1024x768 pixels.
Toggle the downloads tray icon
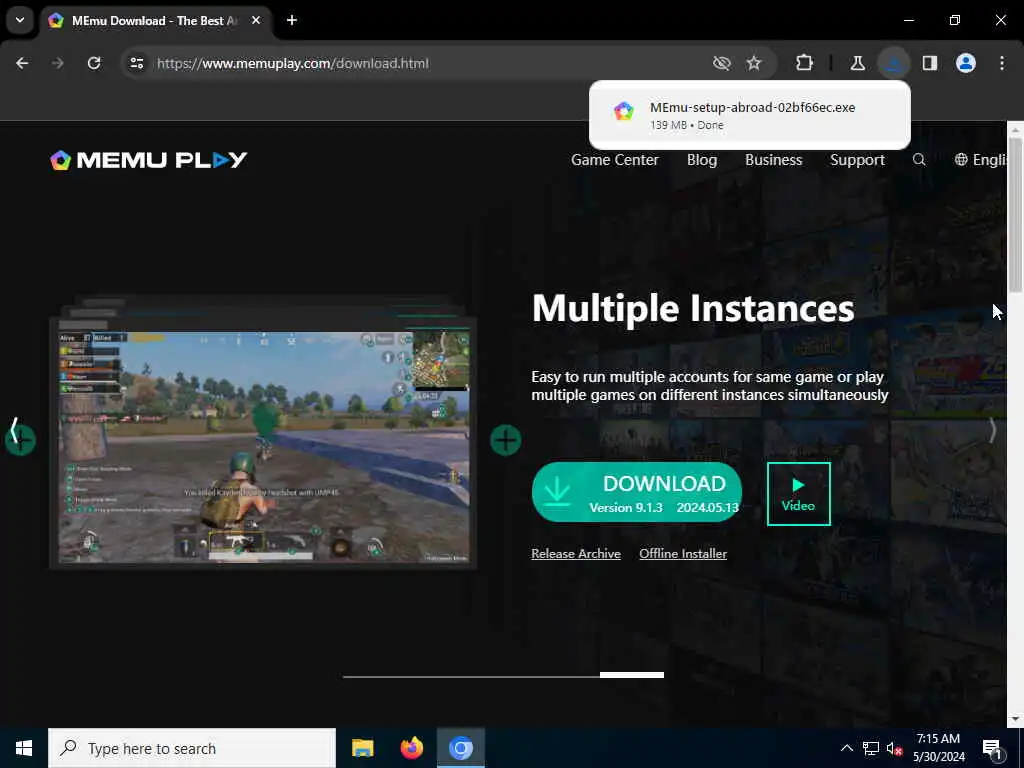click(x=893, y=63)
